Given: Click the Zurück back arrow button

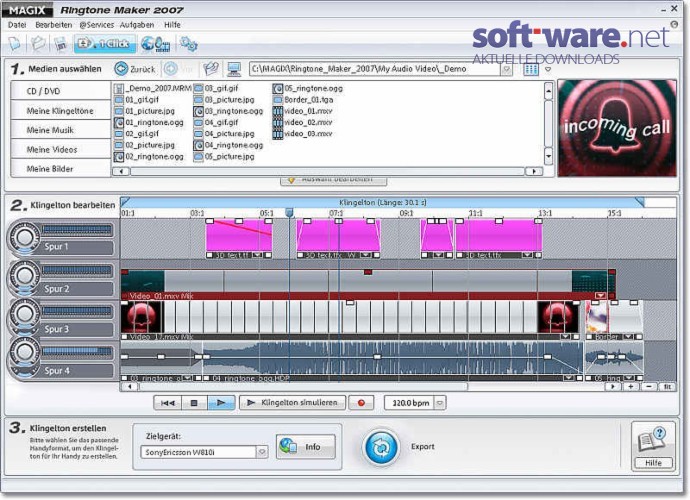Looking at the screenshot, I should coord(134,69).
